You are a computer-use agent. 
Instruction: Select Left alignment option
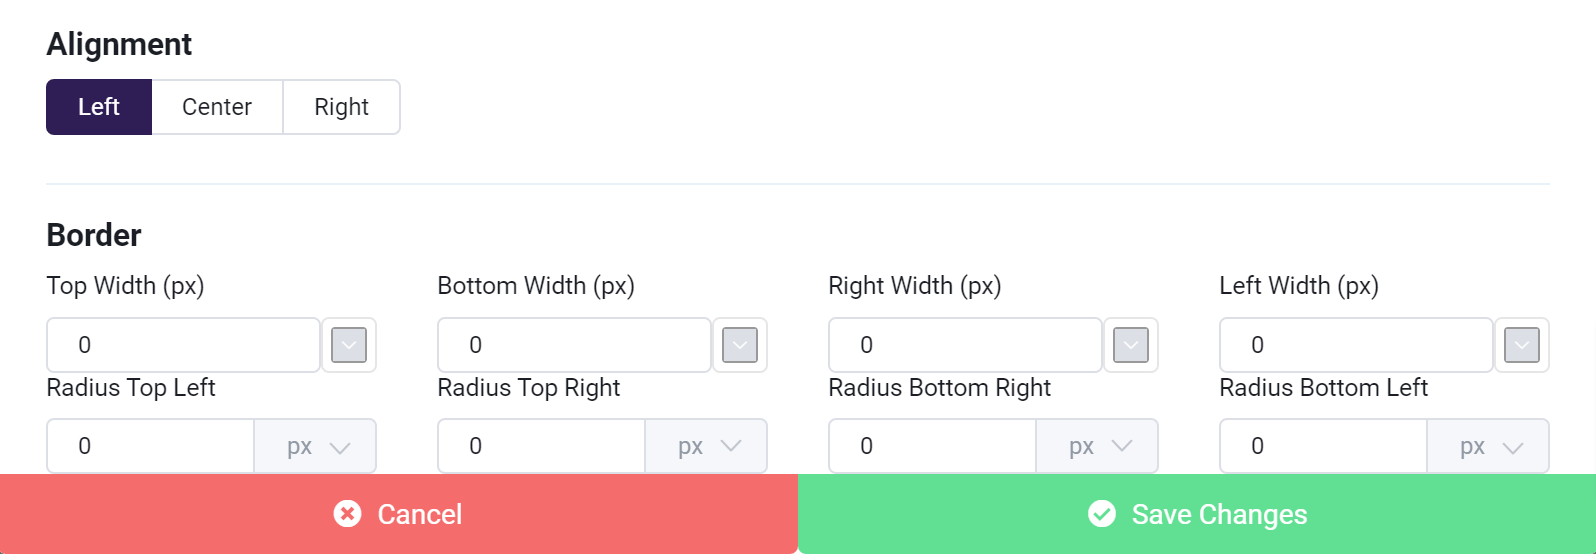99,107
